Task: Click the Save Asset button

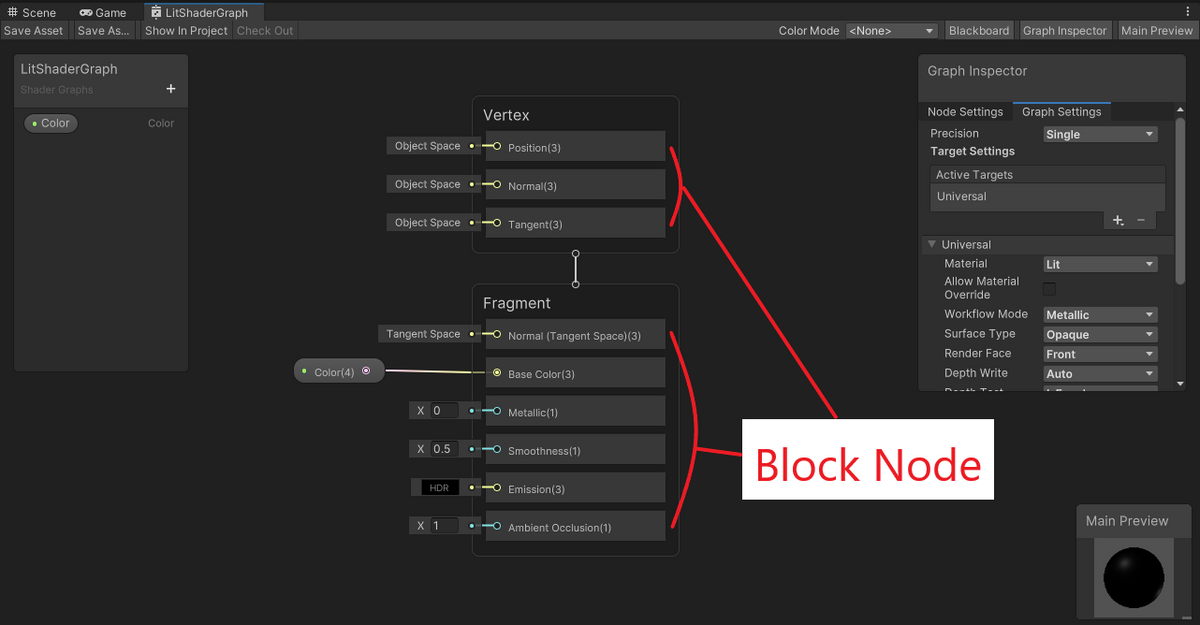Action: coord(34,30)
